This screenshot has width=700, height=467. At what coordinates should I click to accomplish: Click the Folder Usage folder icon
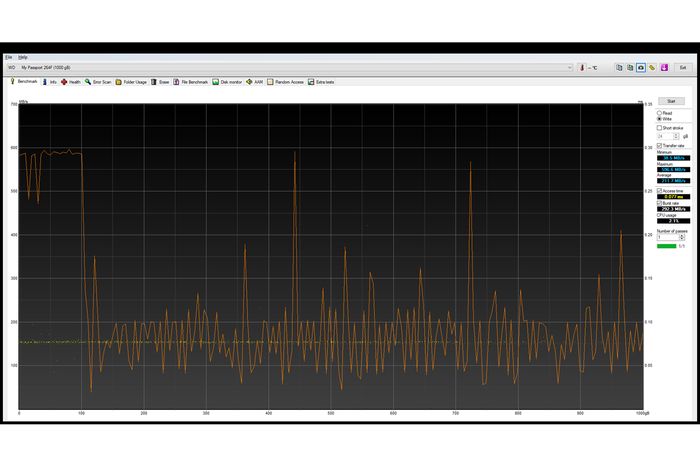118,82
